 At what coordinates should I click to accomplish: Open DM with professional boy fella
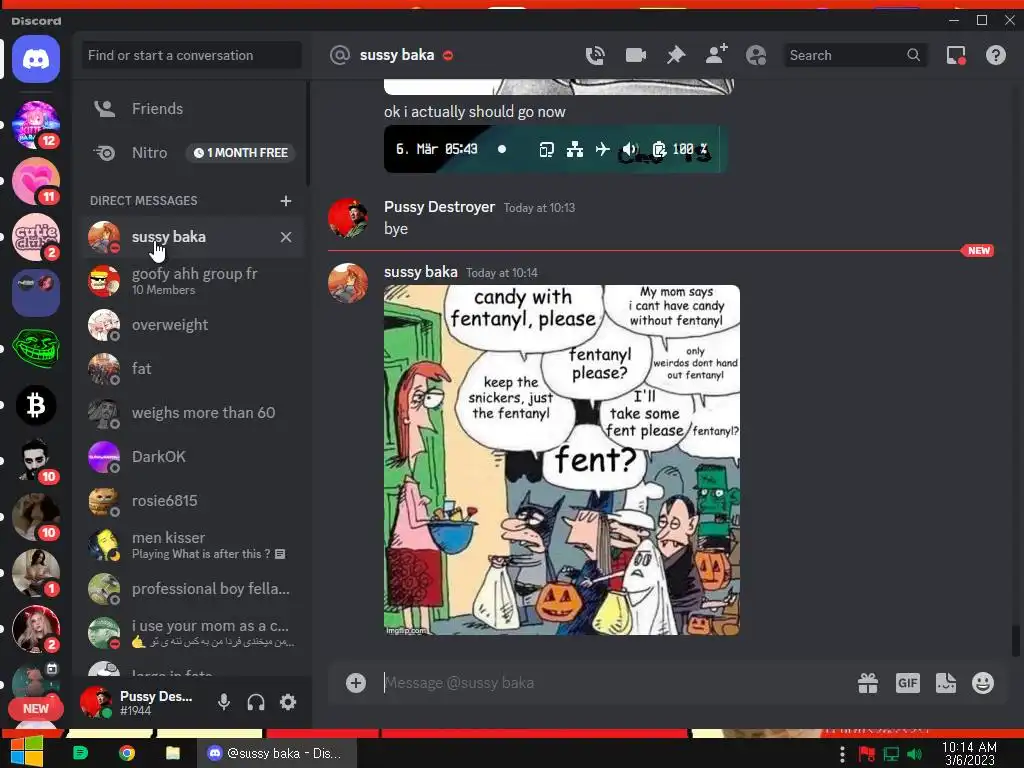point(194,588)
